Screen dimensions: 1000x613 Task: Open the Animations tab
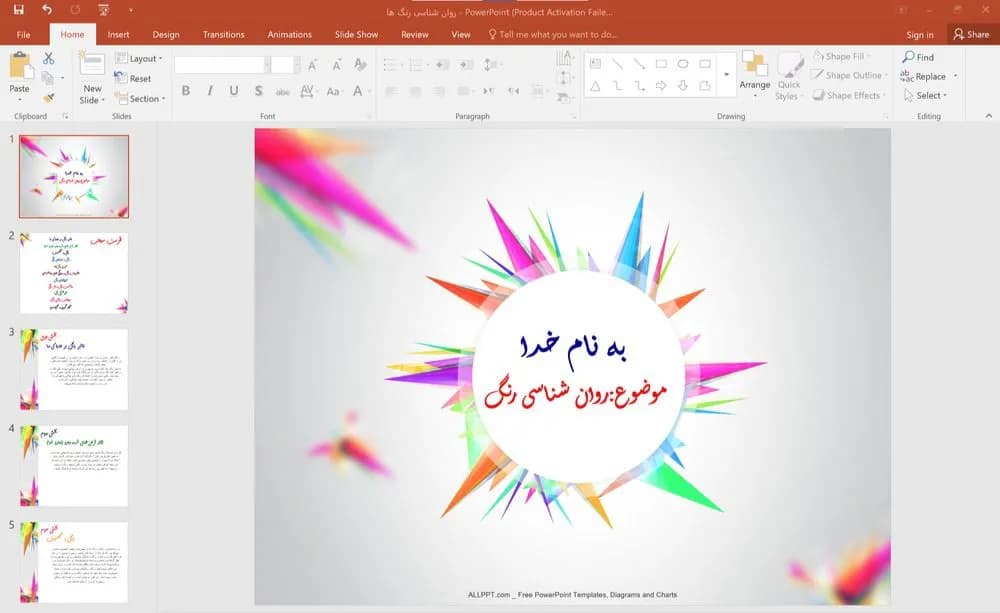click(290, 34)
